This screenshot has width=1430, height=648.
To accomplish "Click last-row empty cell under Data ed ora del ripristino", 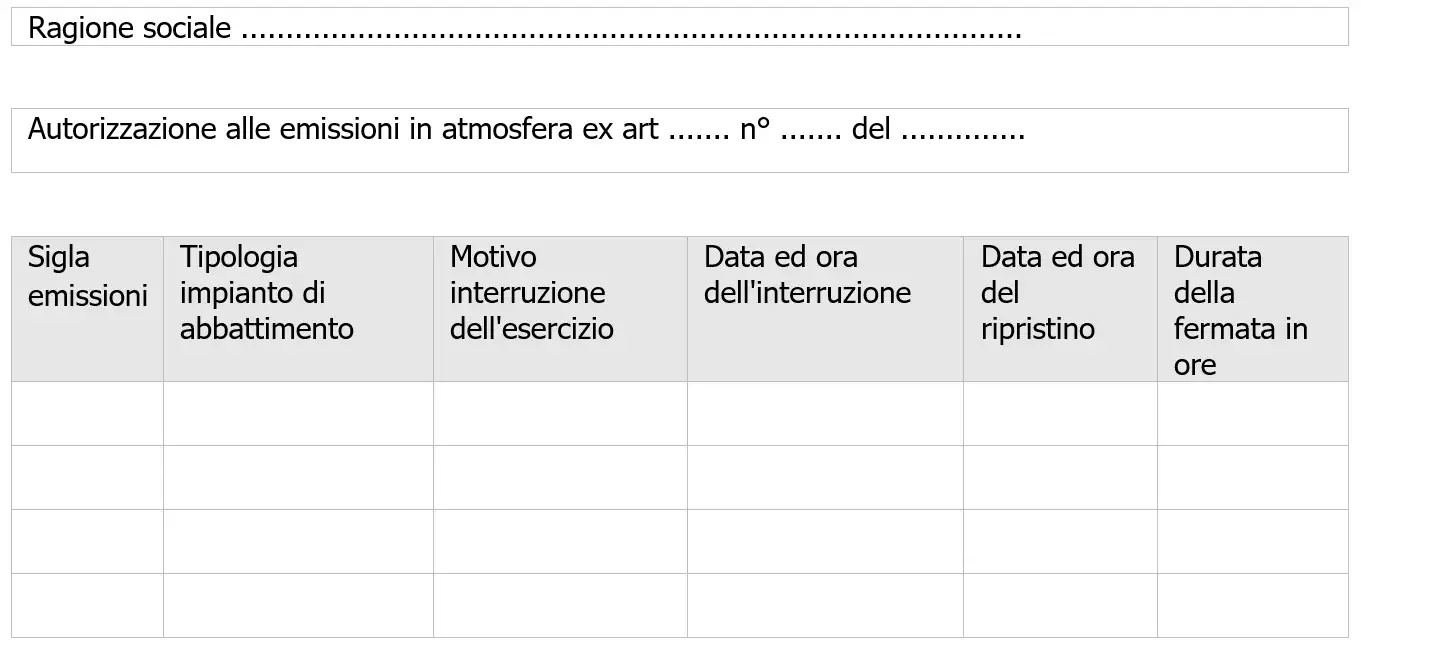I will [x=1060, y=606].
